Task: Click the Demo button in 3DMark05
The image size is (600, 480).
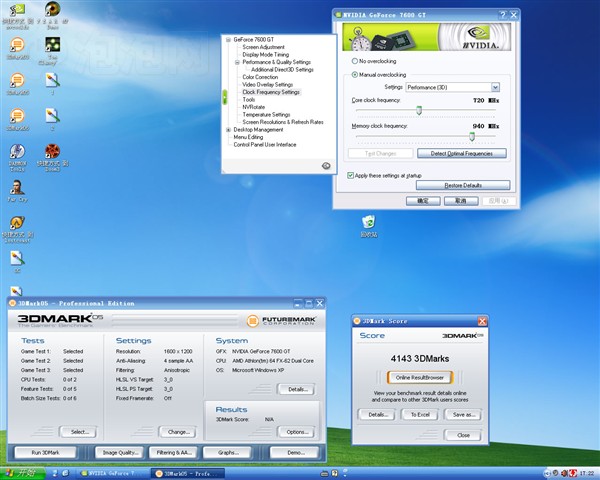Action: pos(294,452)
